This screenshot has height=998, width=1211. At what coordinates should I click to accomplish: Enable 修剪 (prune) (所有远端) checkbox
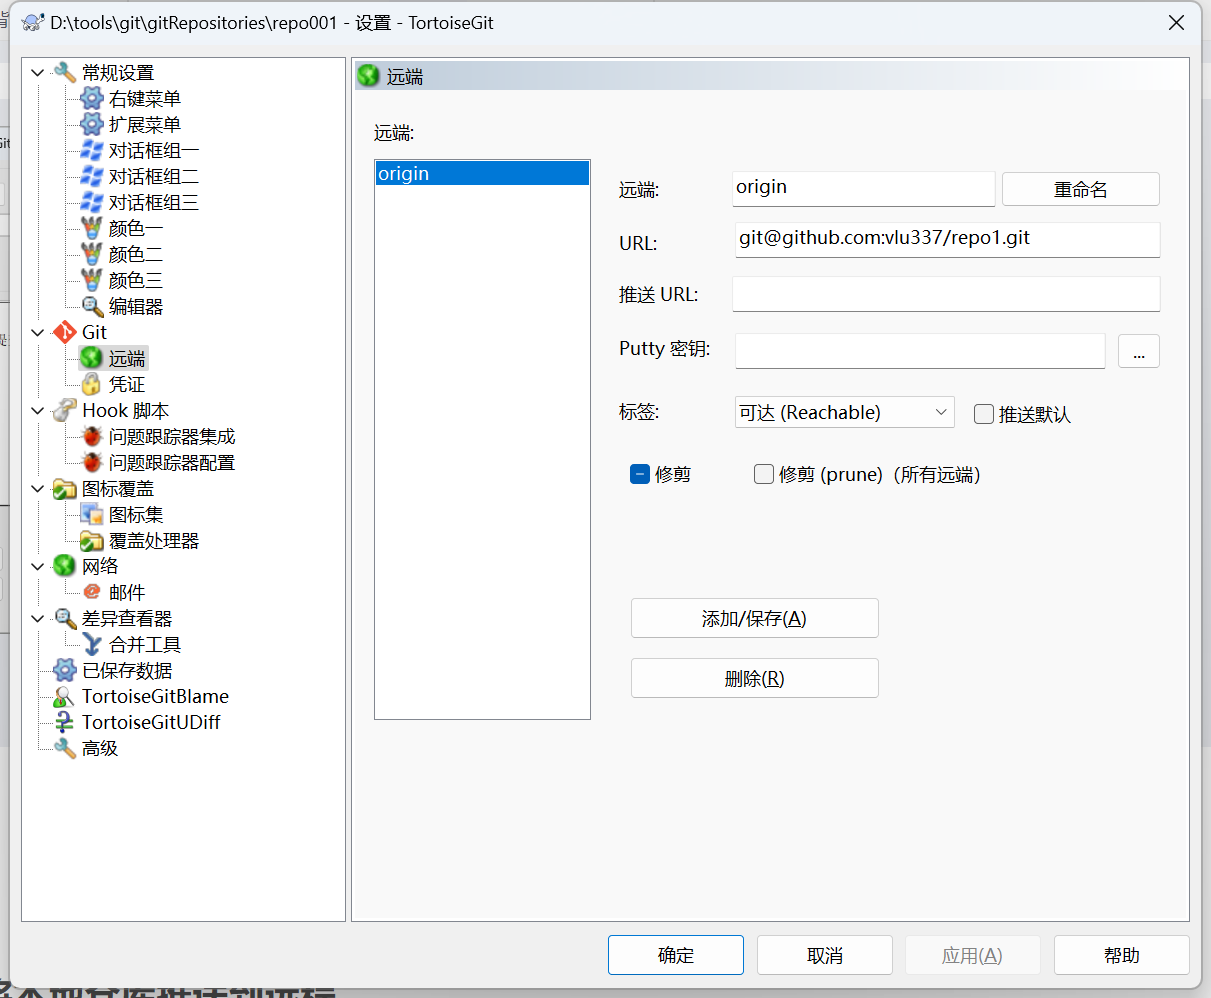tap(764, 474)
